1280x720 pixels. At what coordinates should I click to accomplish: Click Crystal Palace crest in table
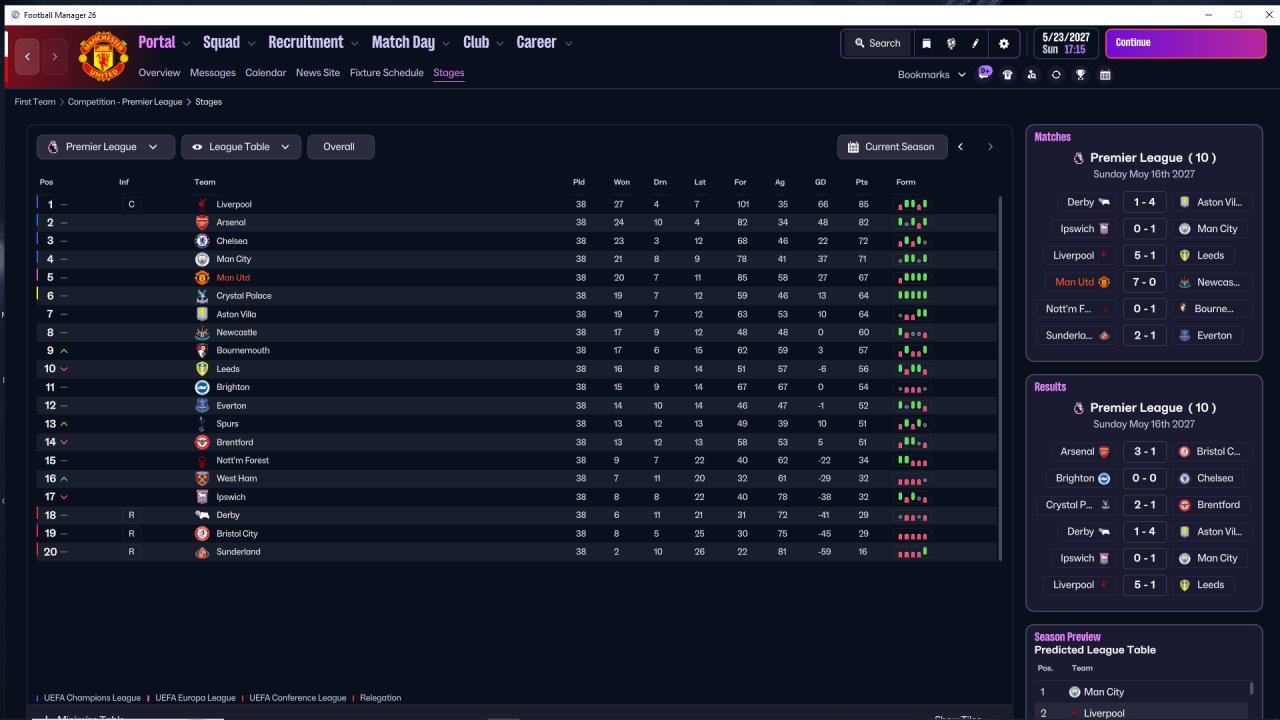click(202, 296)
